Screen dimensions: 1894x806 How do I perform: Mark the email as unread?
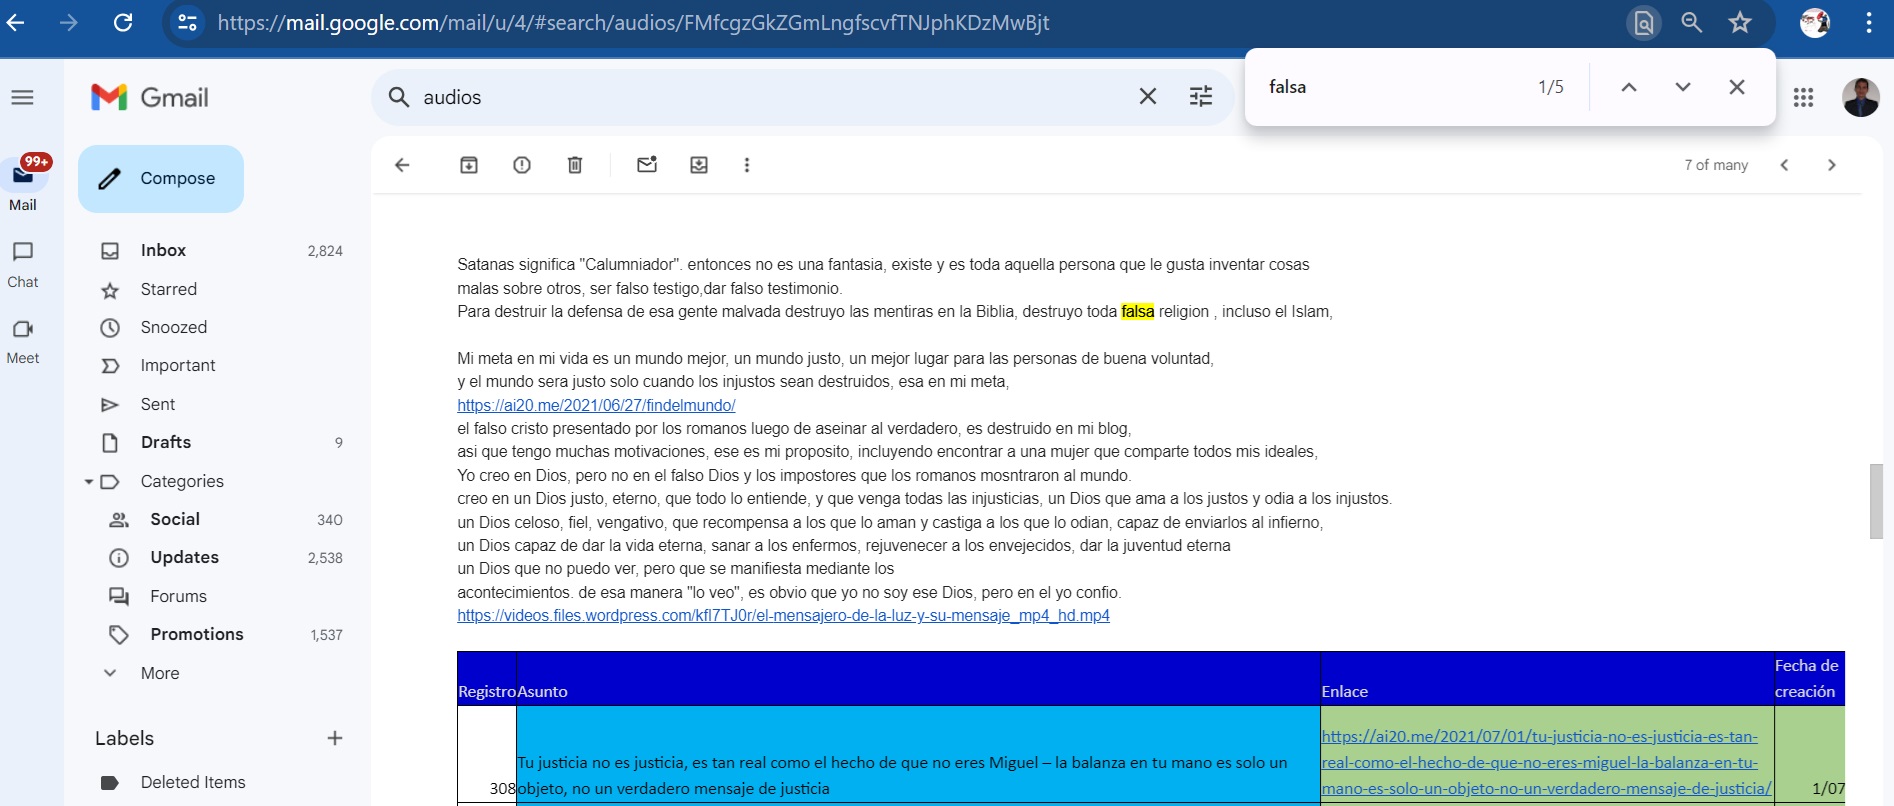[647, 165]
